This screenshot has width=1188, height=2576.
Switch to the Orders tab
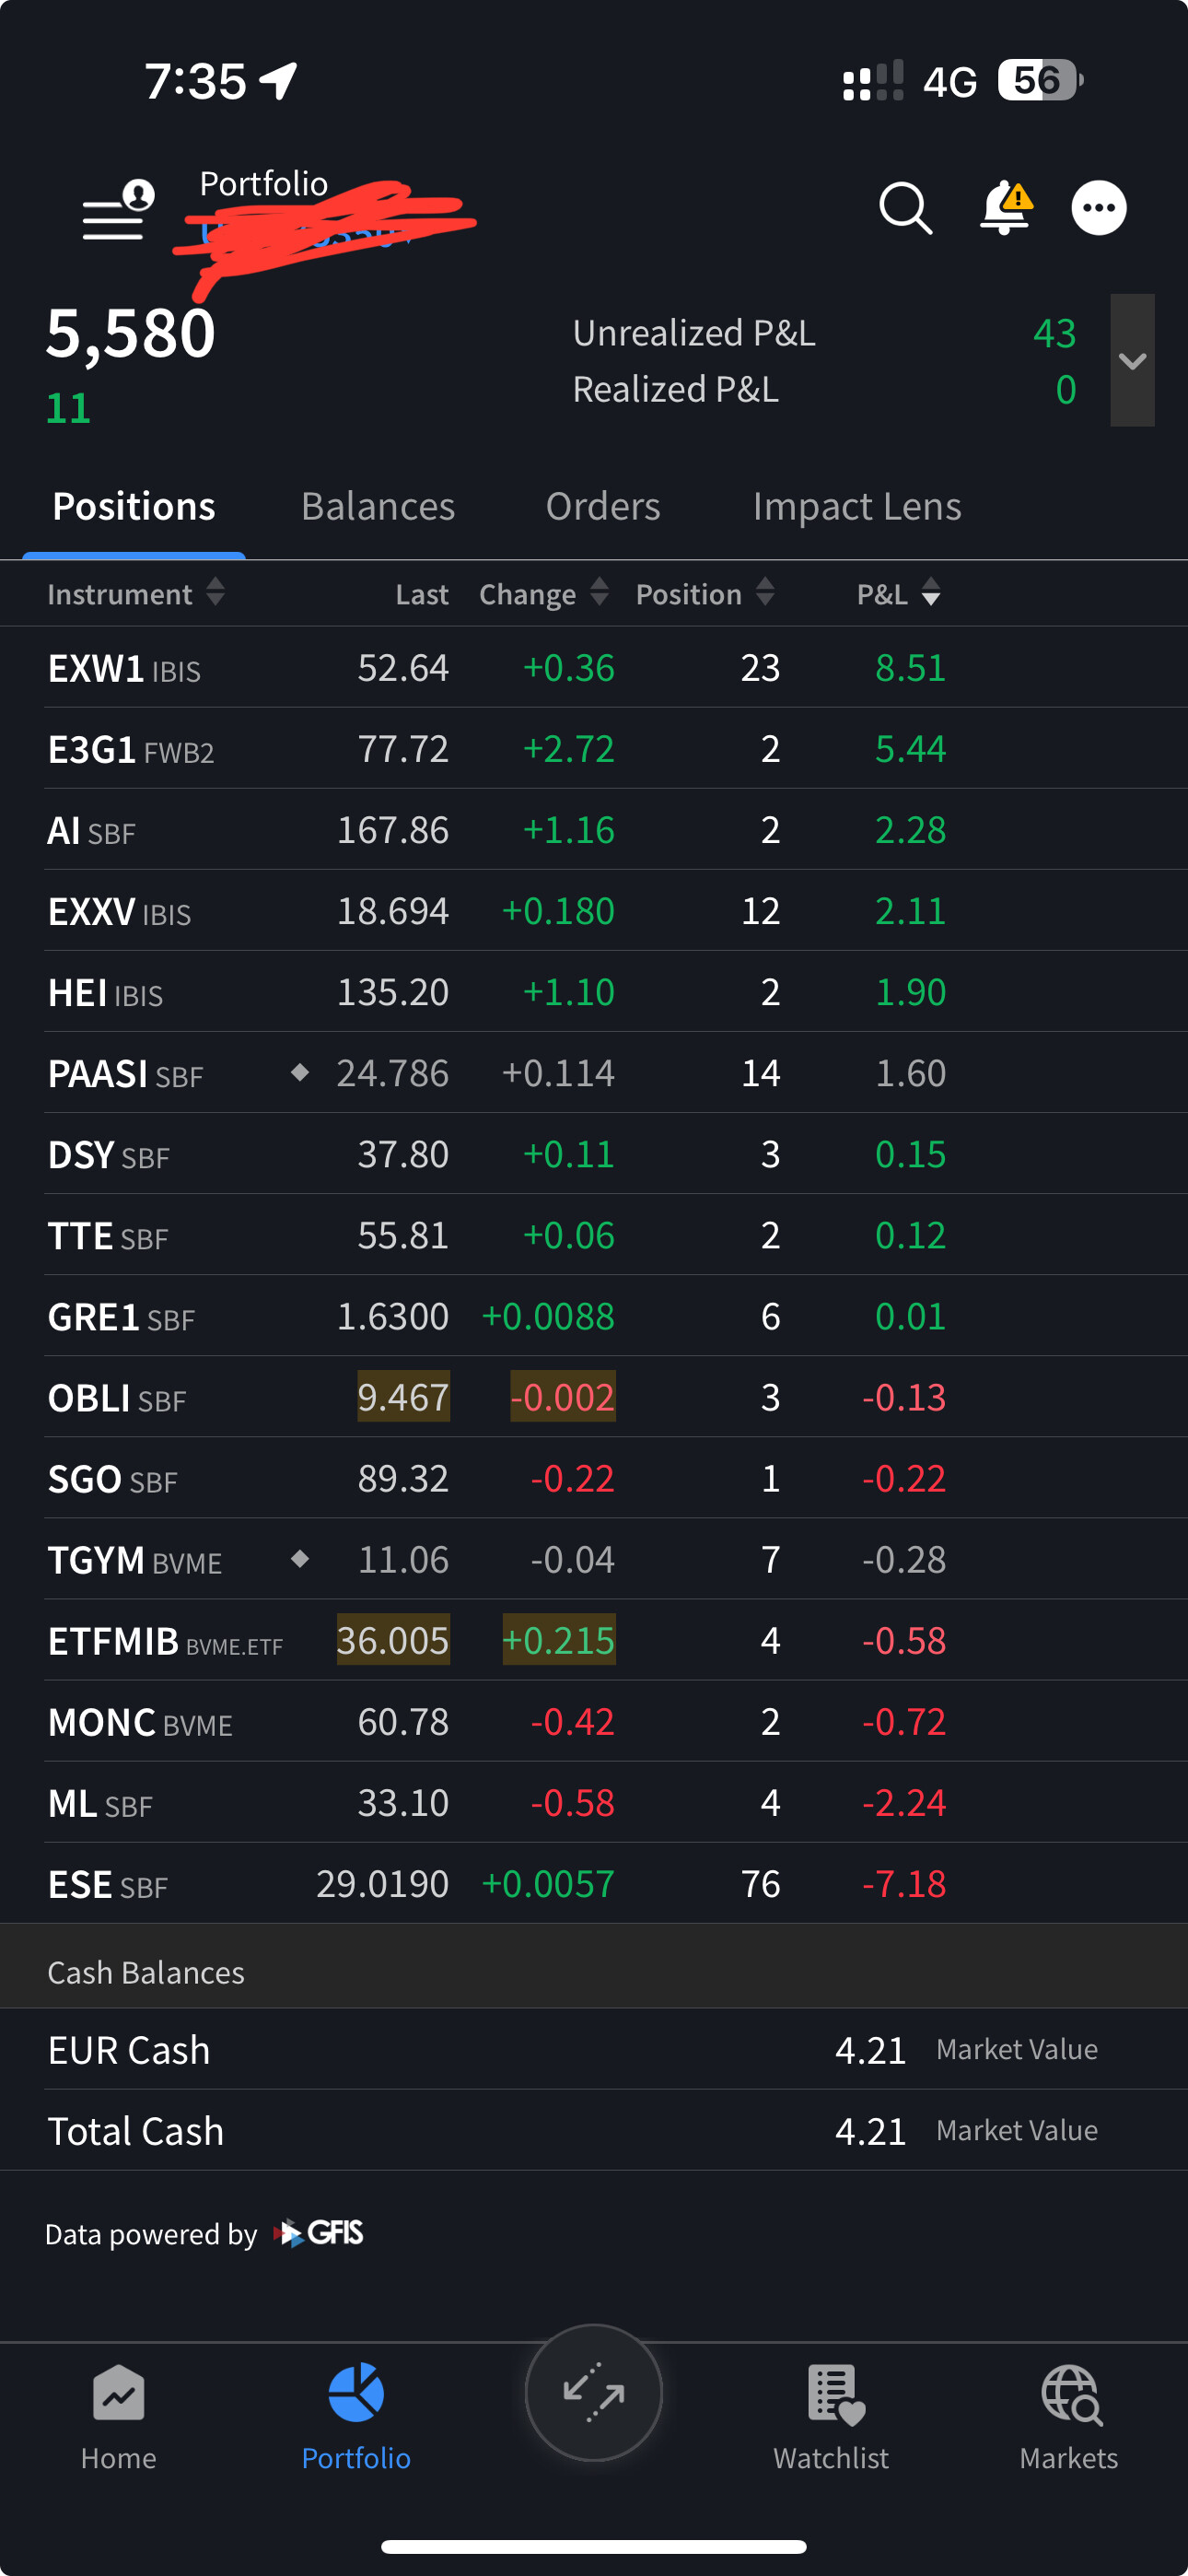603,507
